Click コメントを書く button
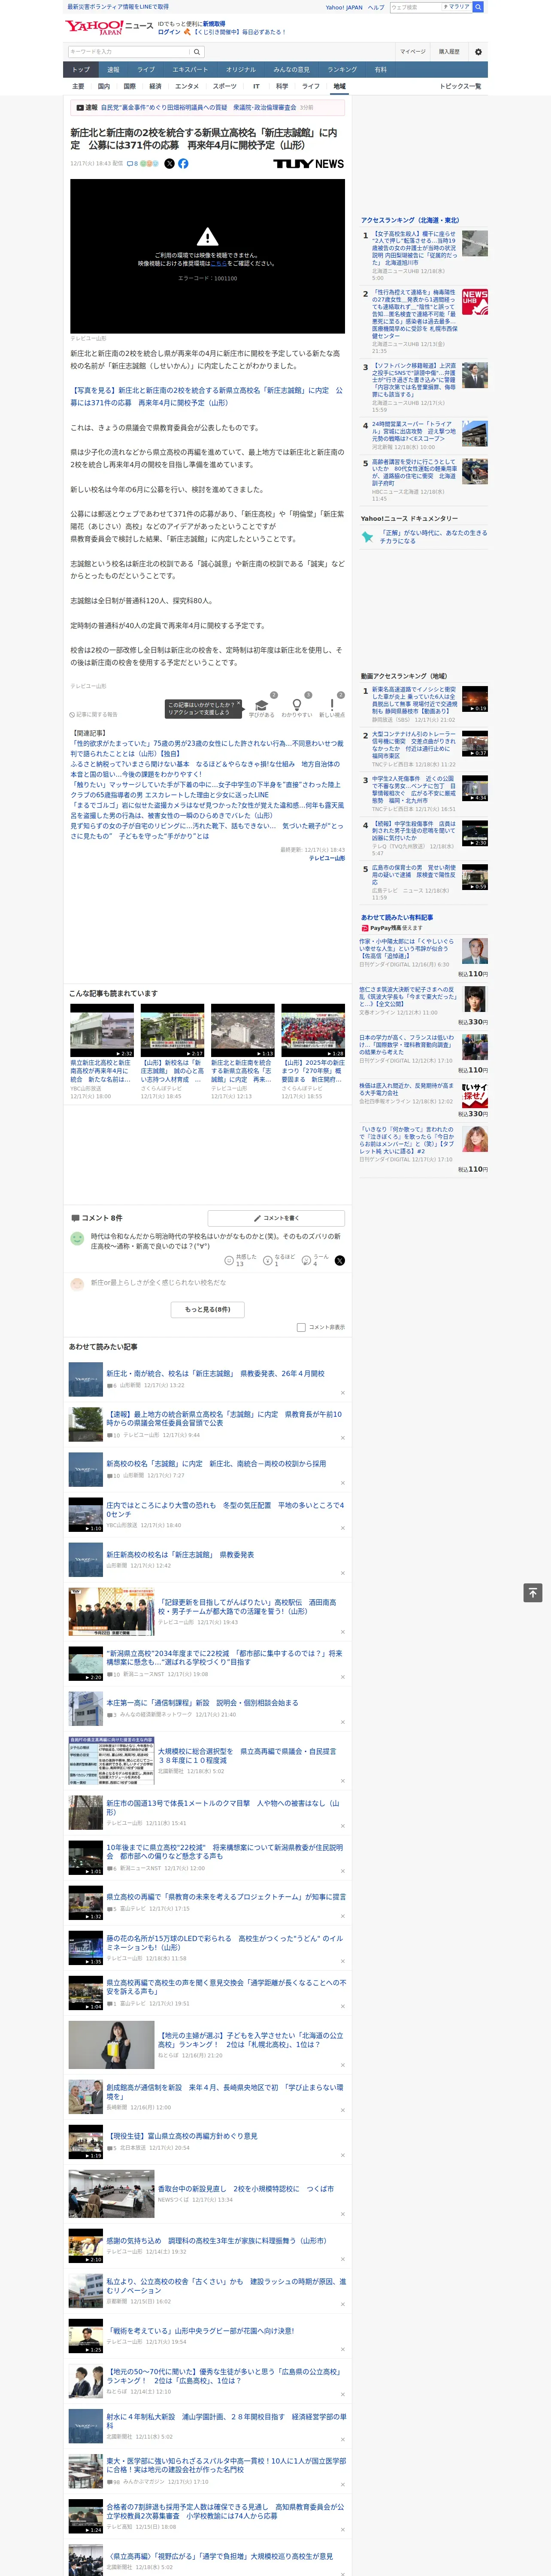Viewport: 551px width, 2576px height. click(x=276, y=1218)
